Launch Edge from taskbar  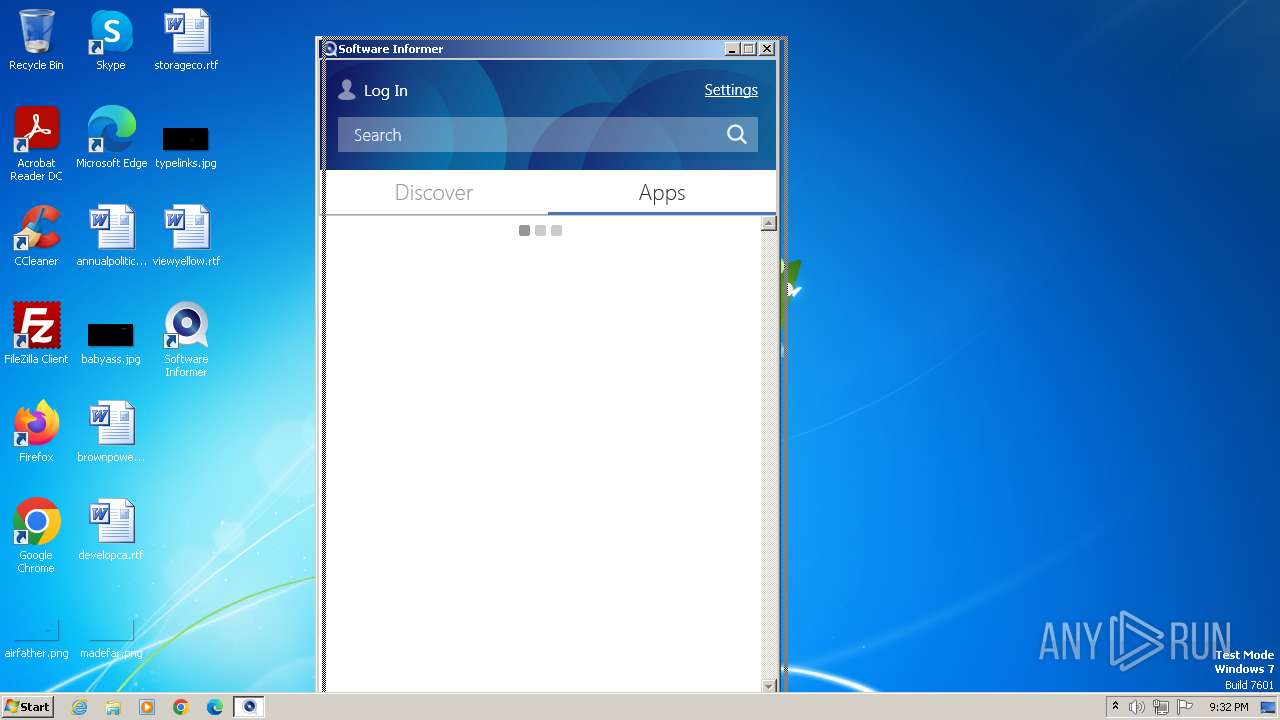click(x=215, y=707)
